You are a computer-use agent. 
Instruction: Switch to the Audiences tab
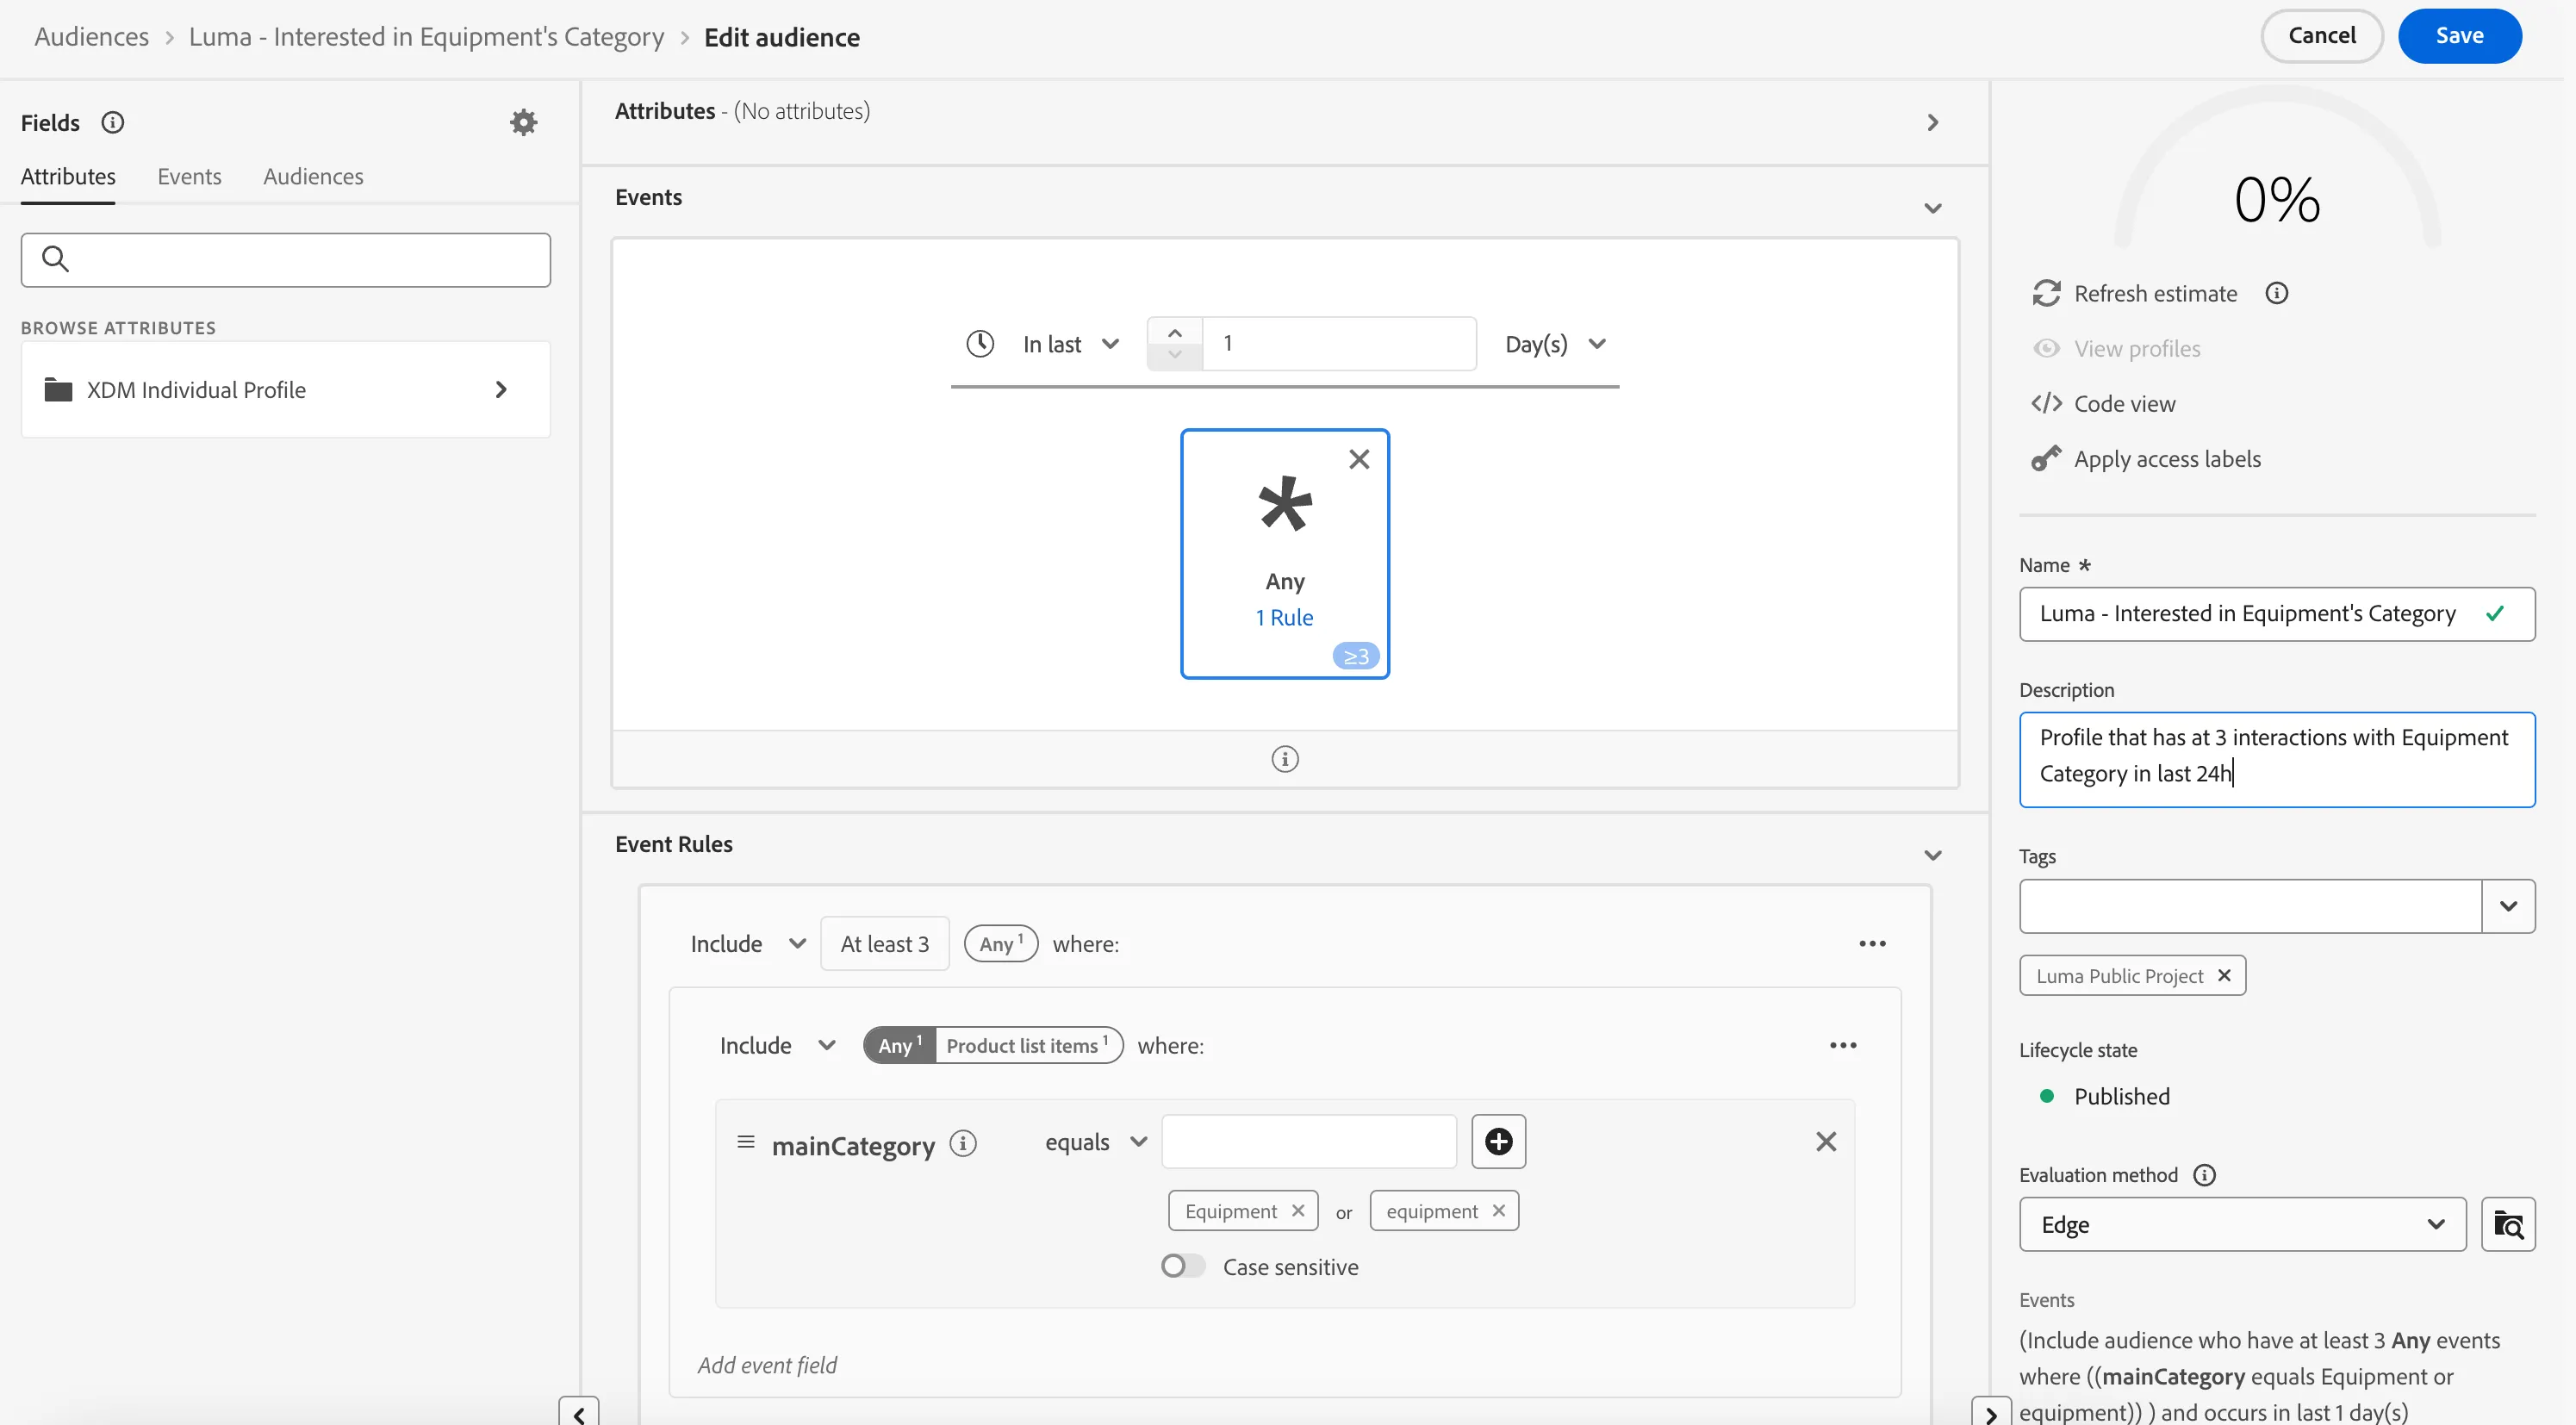313,176
